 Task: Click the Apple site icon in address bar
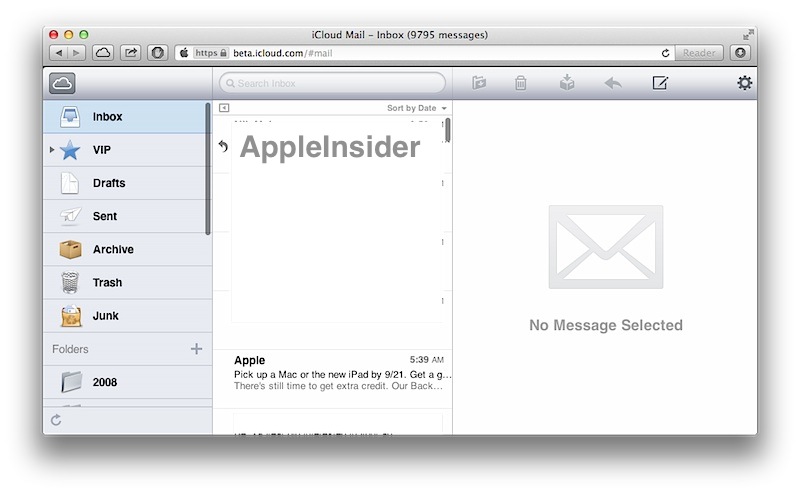(x=184, y=53)
